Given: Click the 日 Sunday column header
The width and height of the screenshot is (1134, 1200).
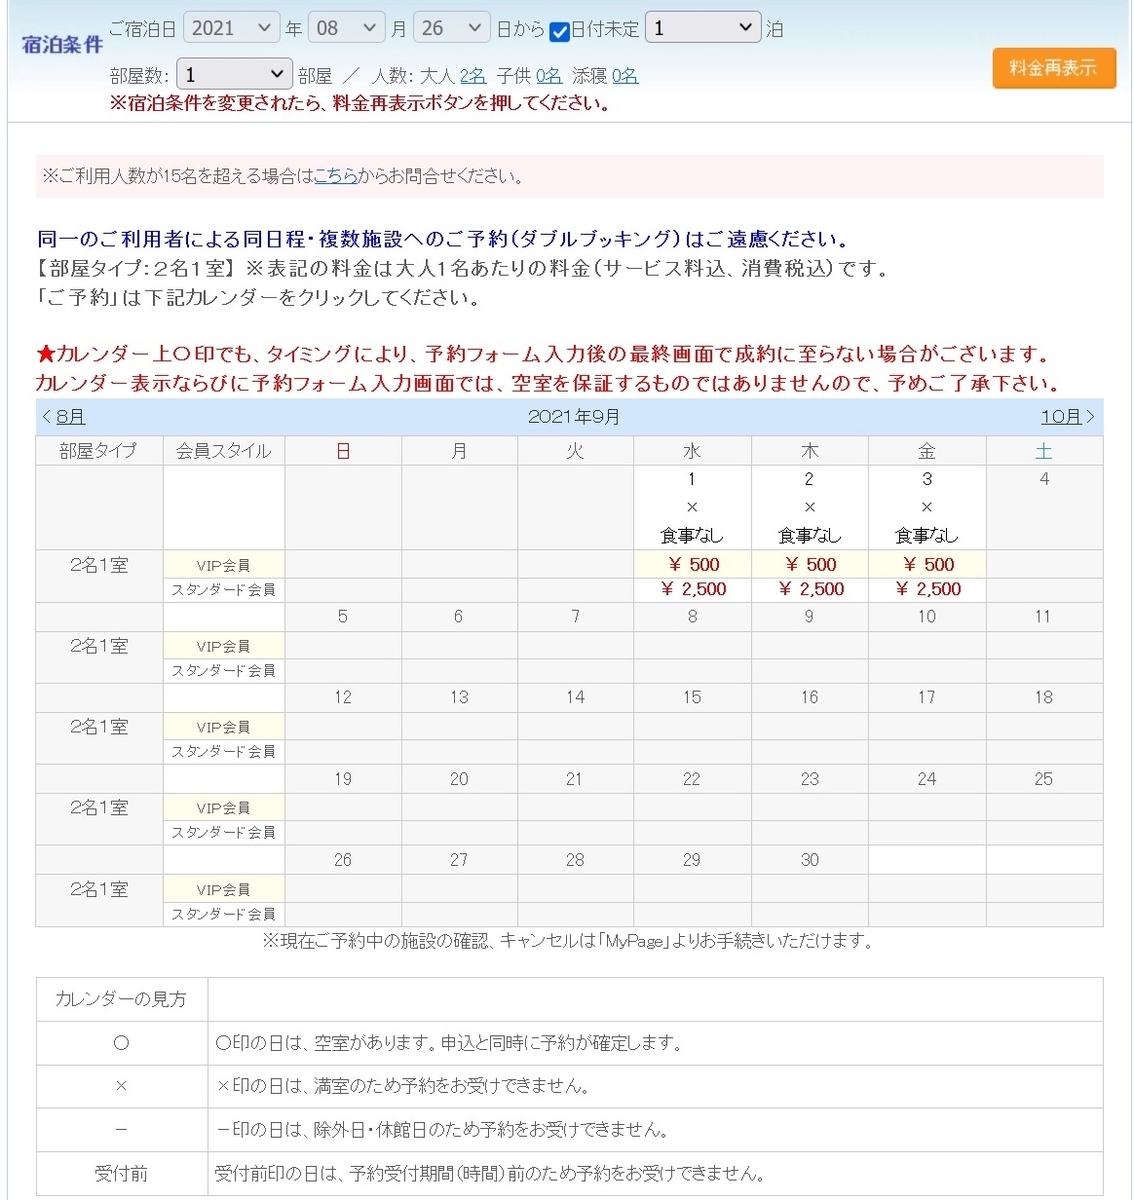Looking at the screenshot, I should click(343, 451).
